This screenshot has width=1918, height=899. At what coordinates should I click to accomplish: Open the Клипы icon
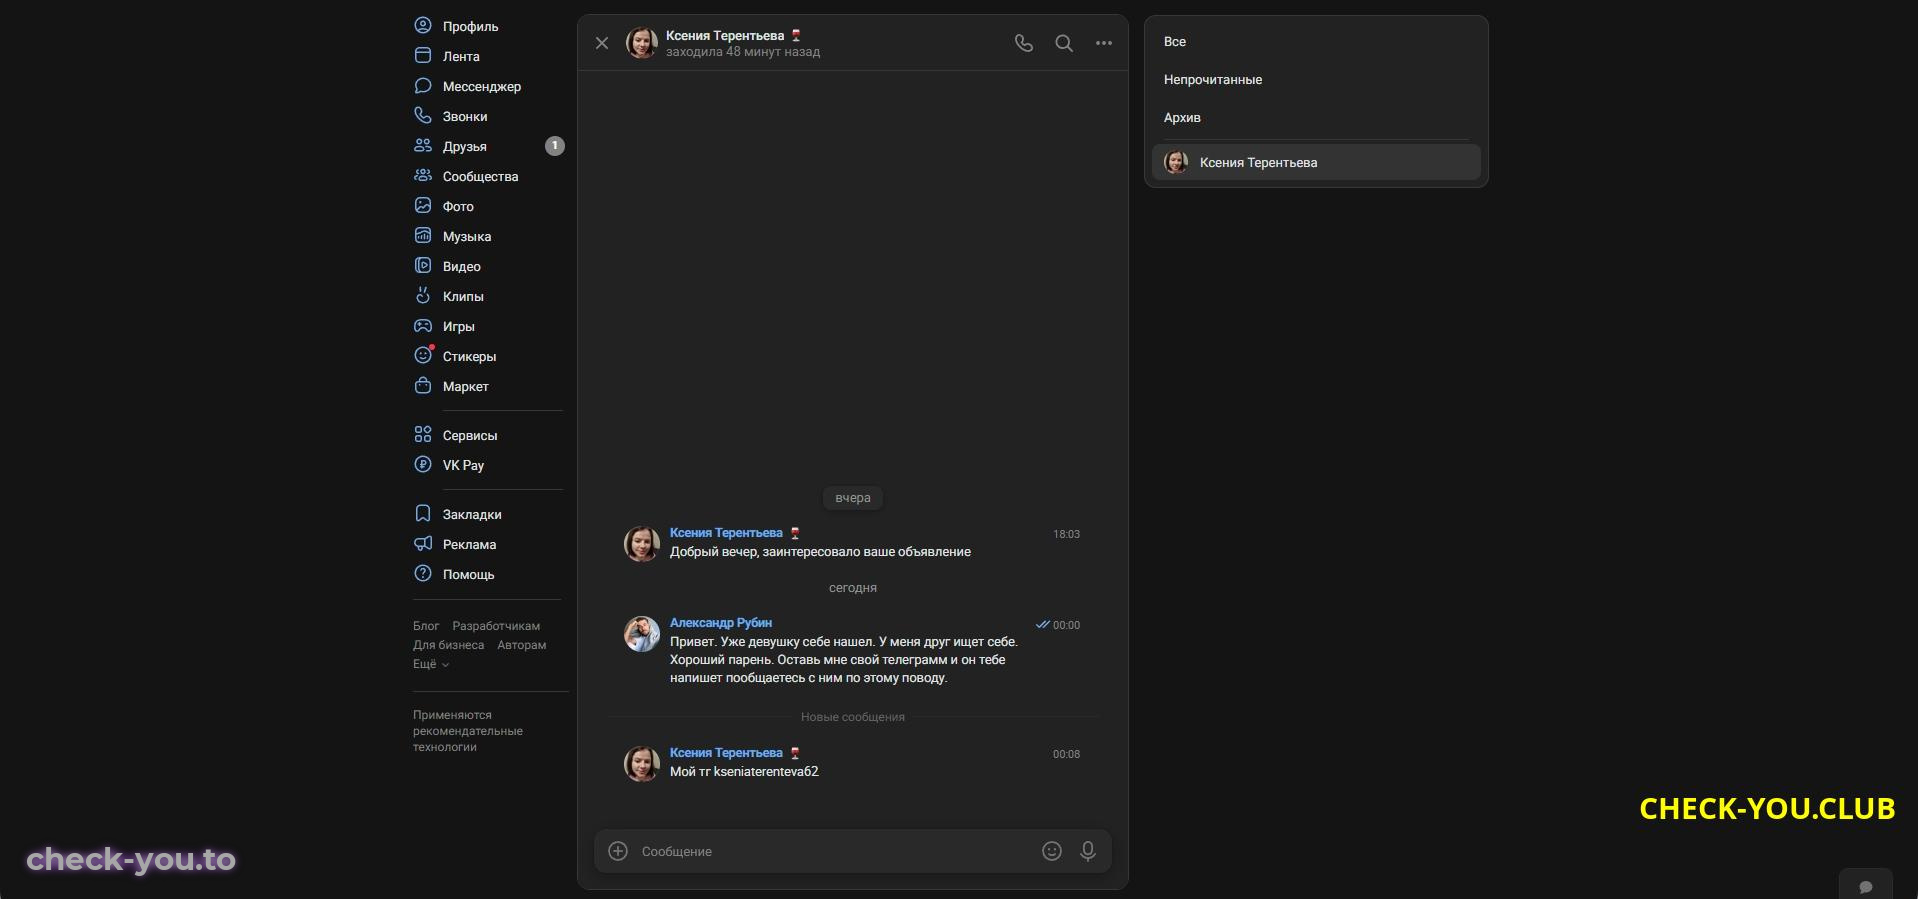click(423, 295)
